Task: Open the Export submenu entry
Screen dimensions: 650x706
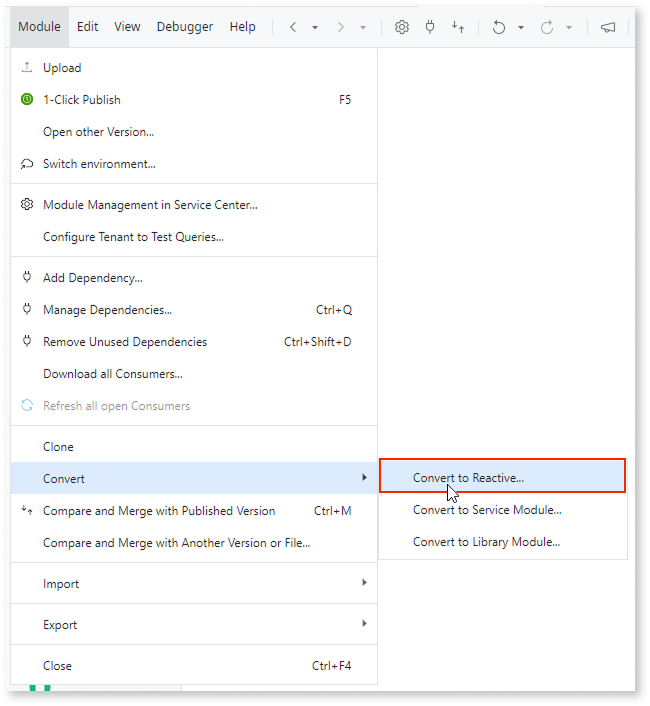Action: [x=194, y=625]
